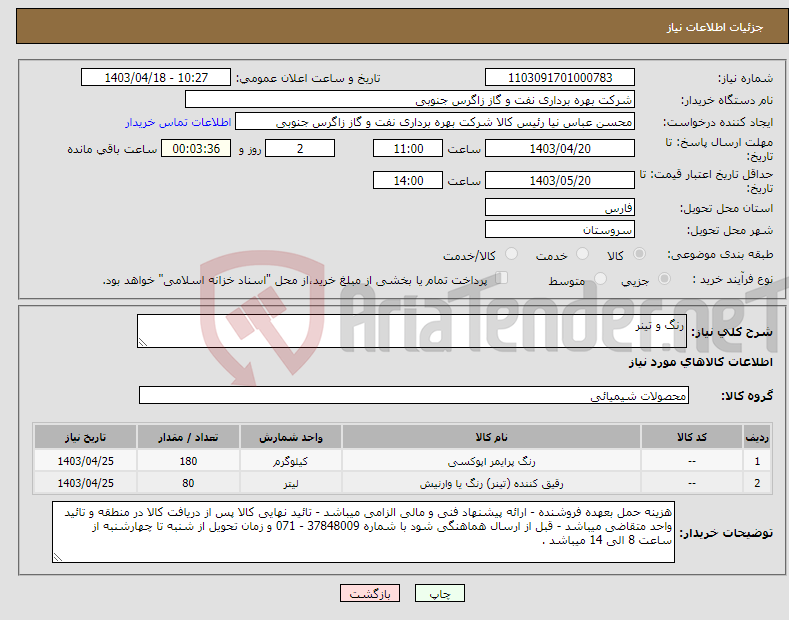Viewport: 789px width, 620px height.
Task: Click the need date of the epoxy primer row
Action: [86, 461]
